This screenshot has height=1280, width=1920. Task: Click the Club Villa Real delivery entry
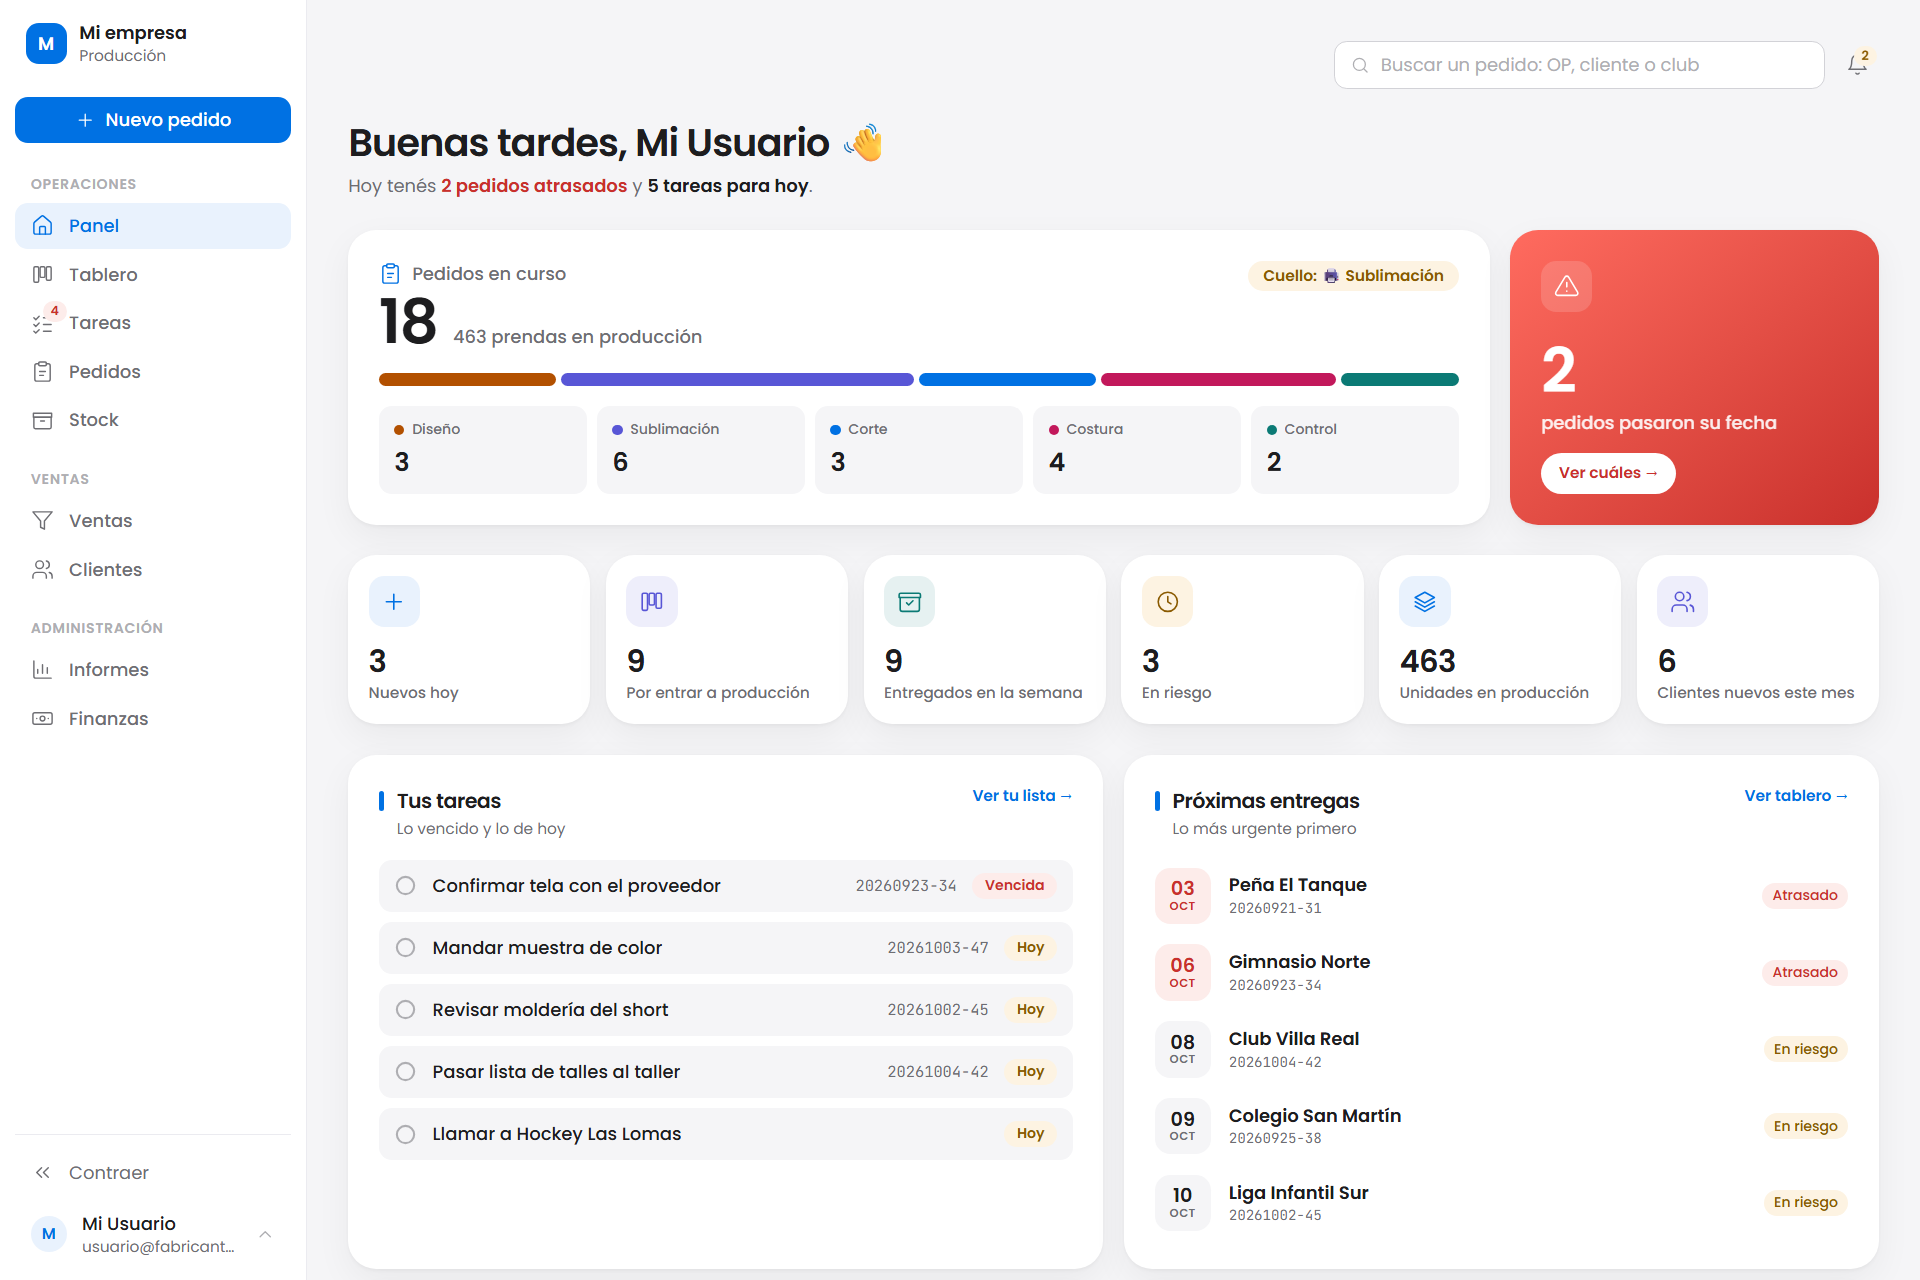pyautogui.click(x=1501, y=1050)
